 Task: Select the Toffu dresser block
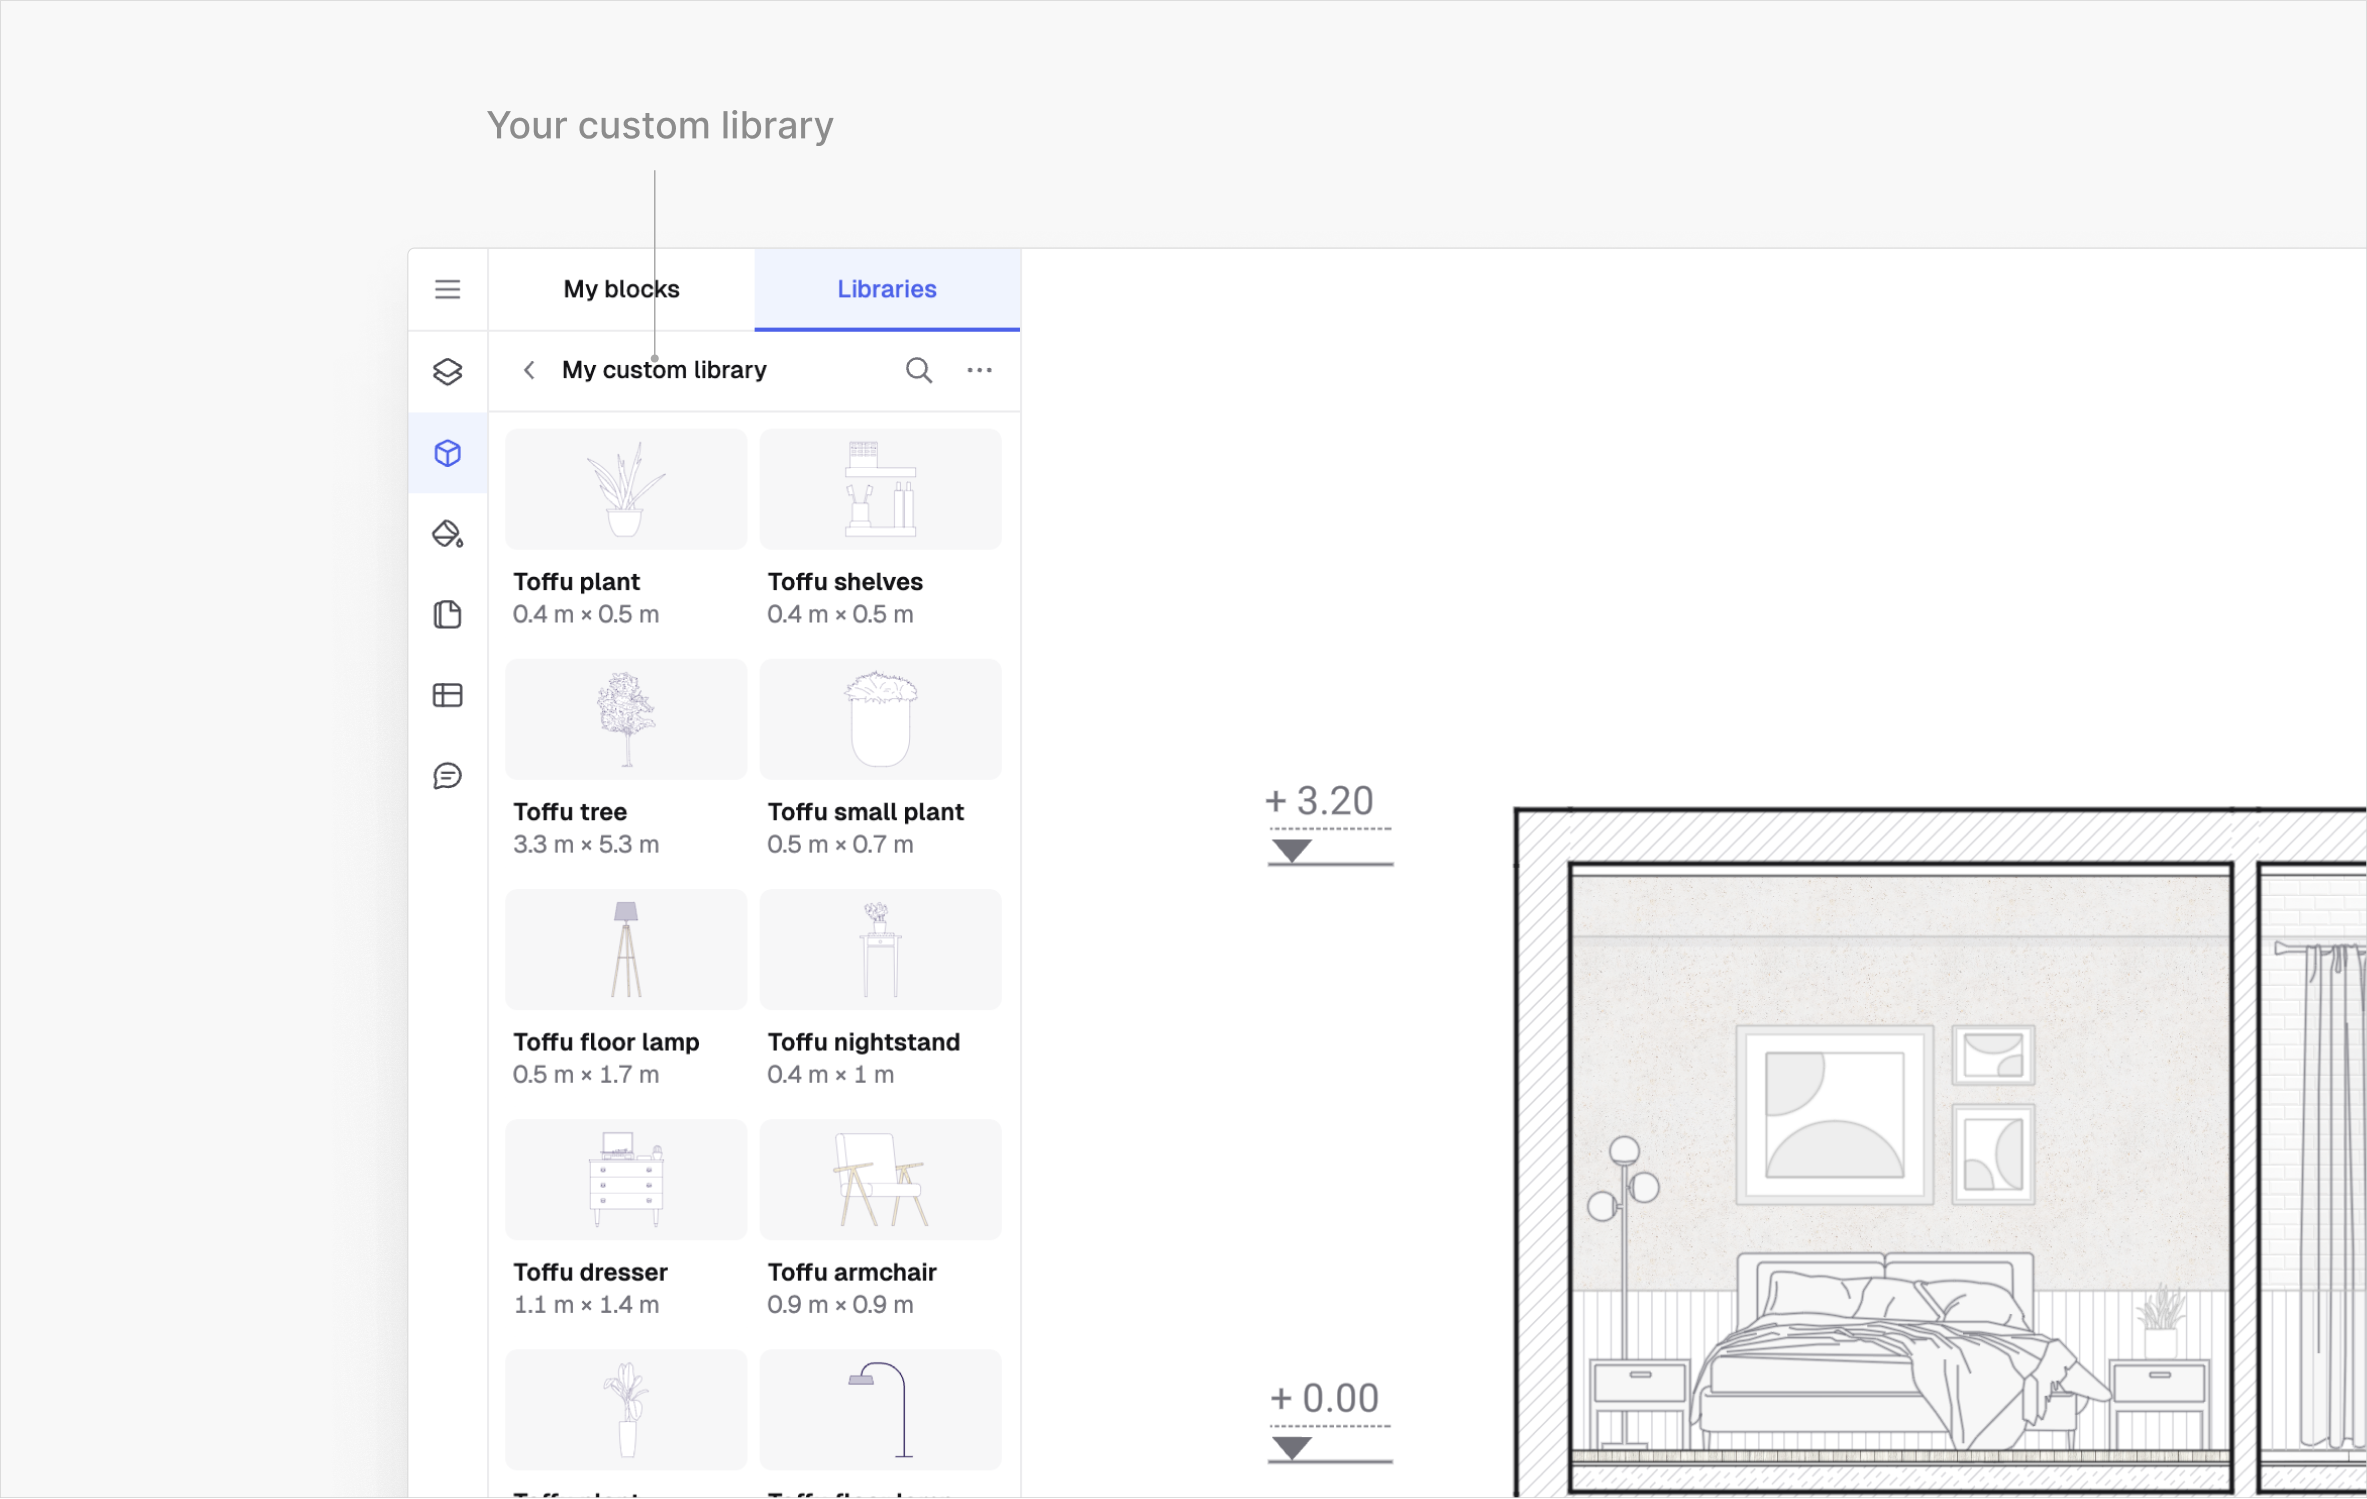pyautogui.click(x=625, y=1180)
